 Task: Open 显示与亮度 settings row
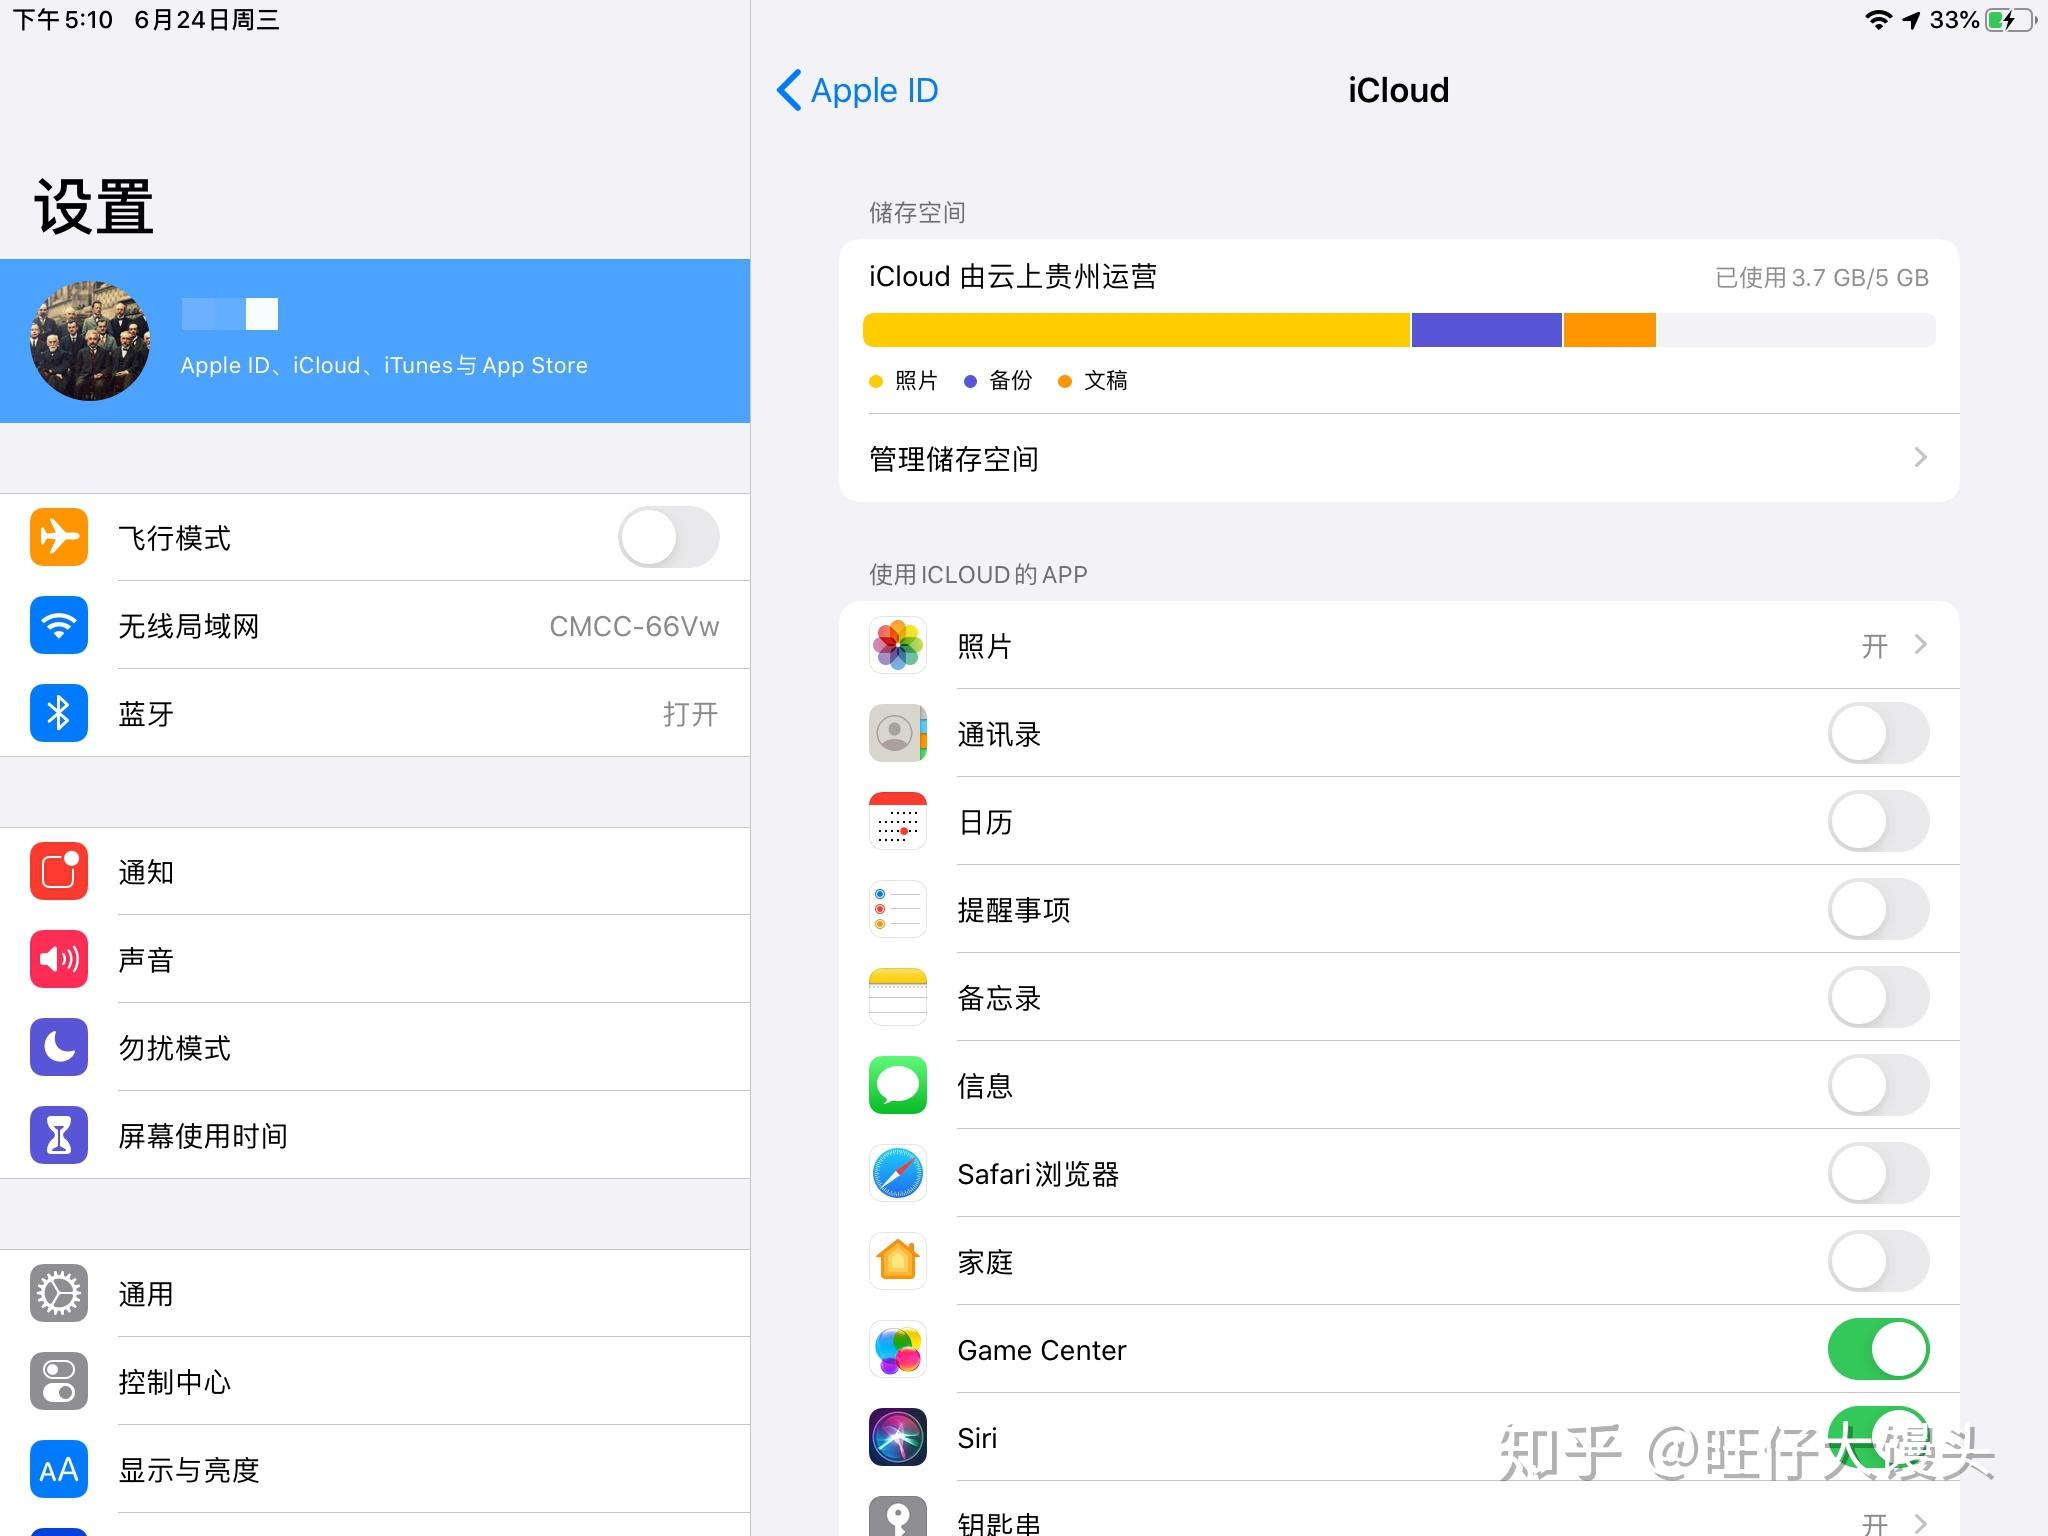click(x=375, y=1469)
